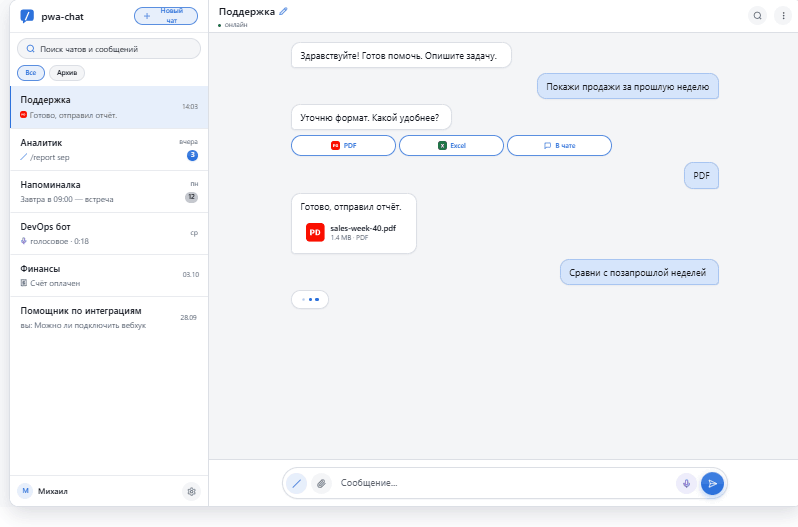Choose the PDF format quick reply
Image resolution: width=798 pixels, height=527 pixels.
344,145
